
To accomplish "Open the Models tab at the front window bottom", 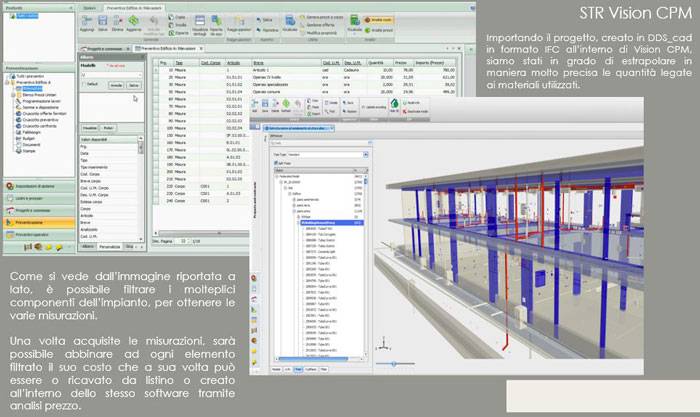I will point(276,369).
